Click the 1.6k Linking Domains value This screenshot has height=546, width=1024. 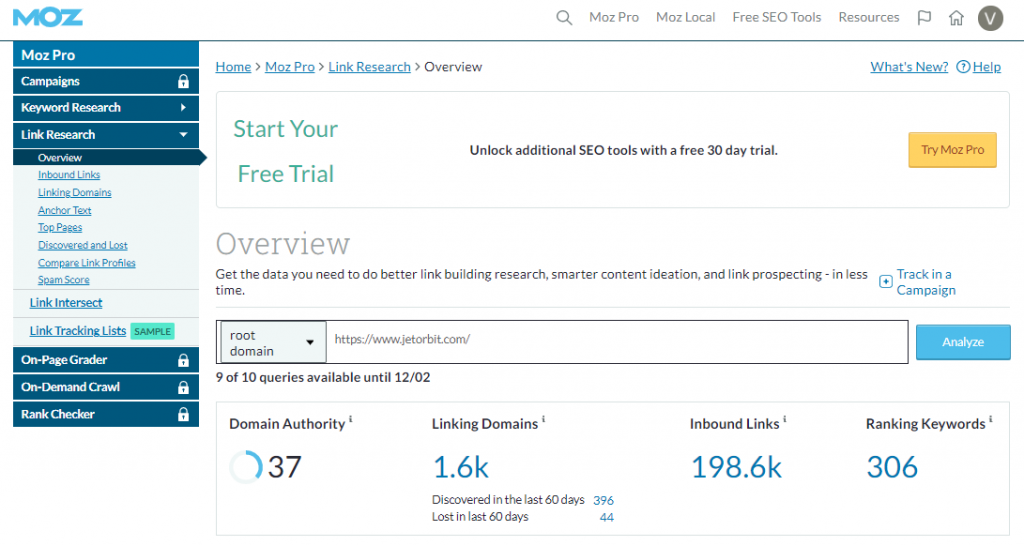(460, 467)
